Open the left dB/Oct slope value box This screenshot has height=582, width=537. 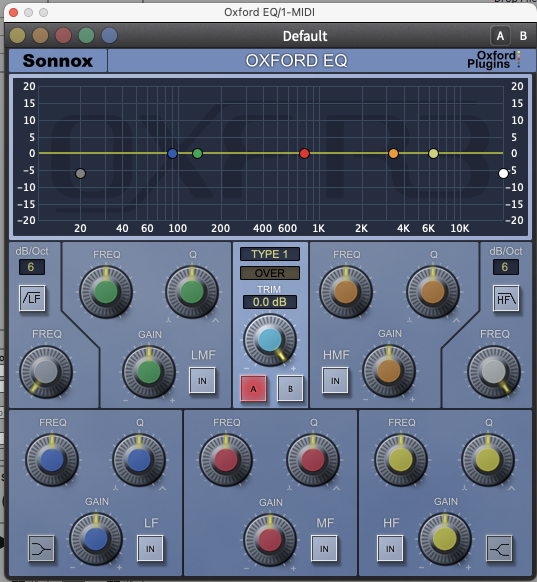pyautogui.click(x=32, y=267)
